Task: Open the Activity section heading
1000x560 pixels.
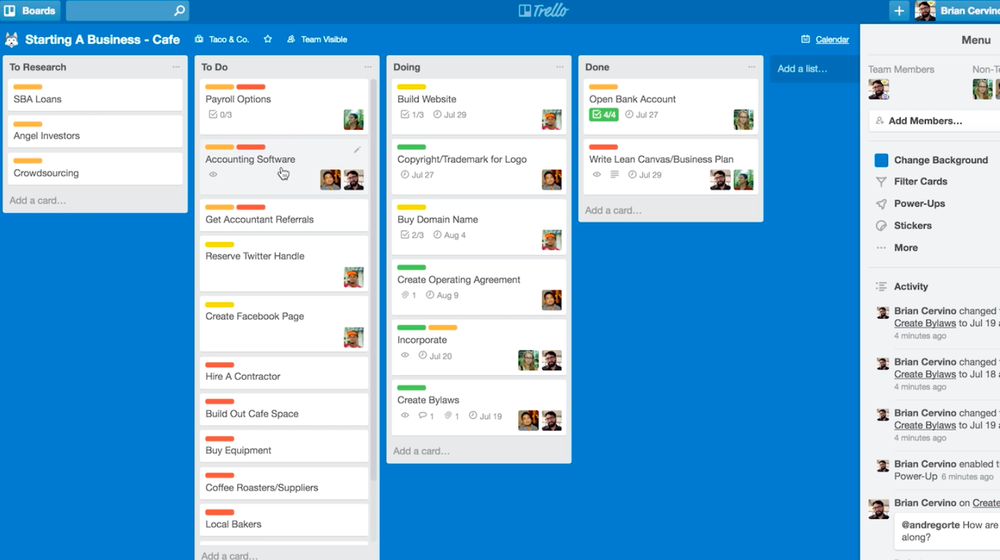Action: [911, 287]
